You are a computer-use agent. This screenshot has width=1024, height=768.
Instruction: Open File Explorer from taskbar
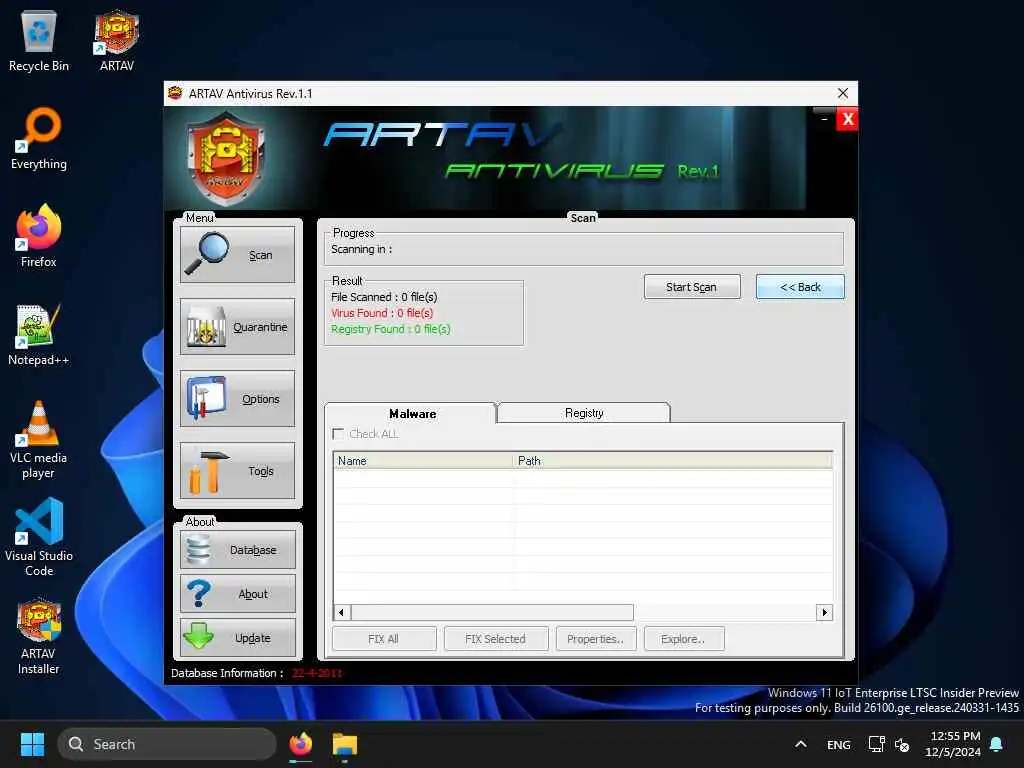(x=345, y=744)
